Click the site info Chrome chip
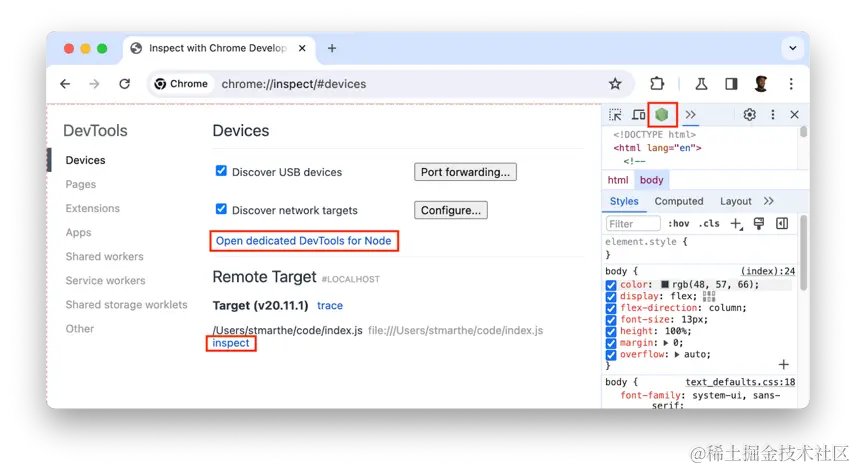The width and height of the screenshot is (856, 470). point(182,84)
